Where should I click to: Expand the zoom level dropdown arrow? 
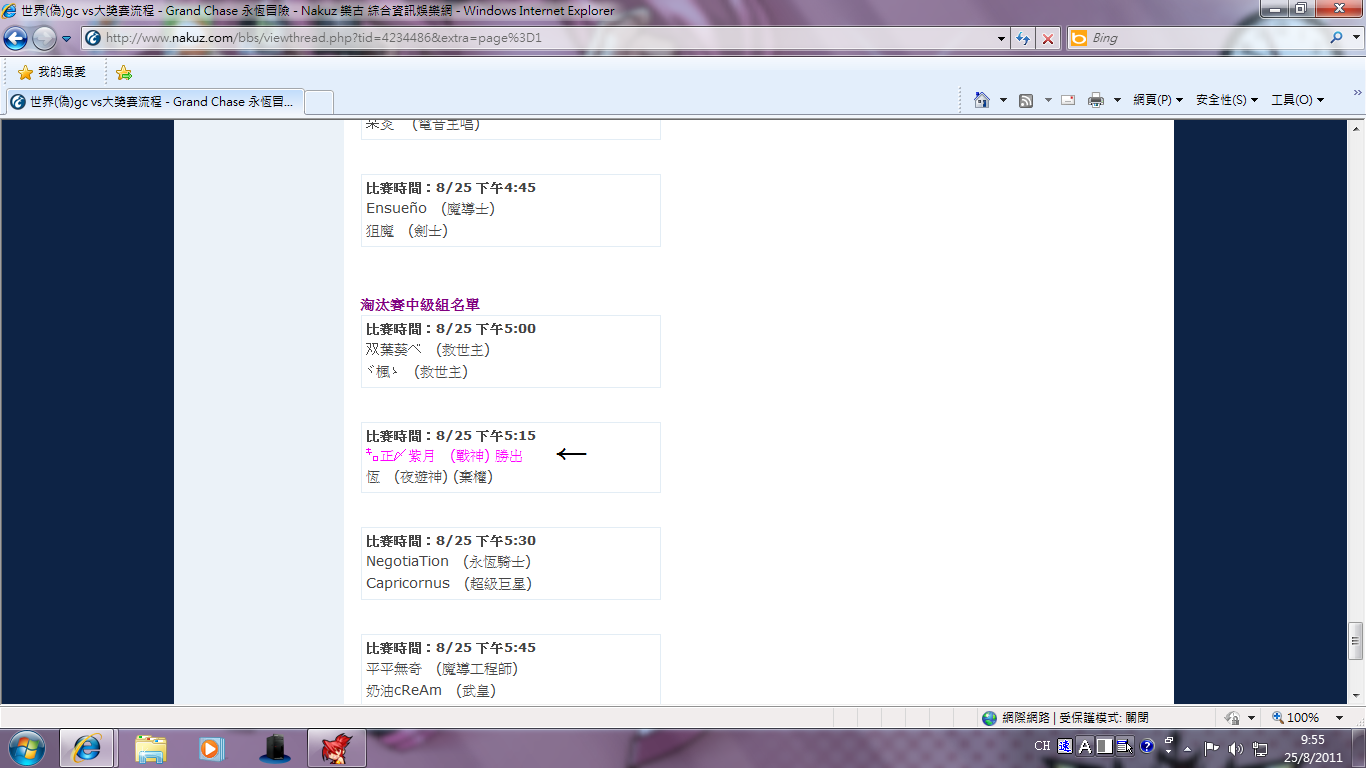(x=1339, y=718)
